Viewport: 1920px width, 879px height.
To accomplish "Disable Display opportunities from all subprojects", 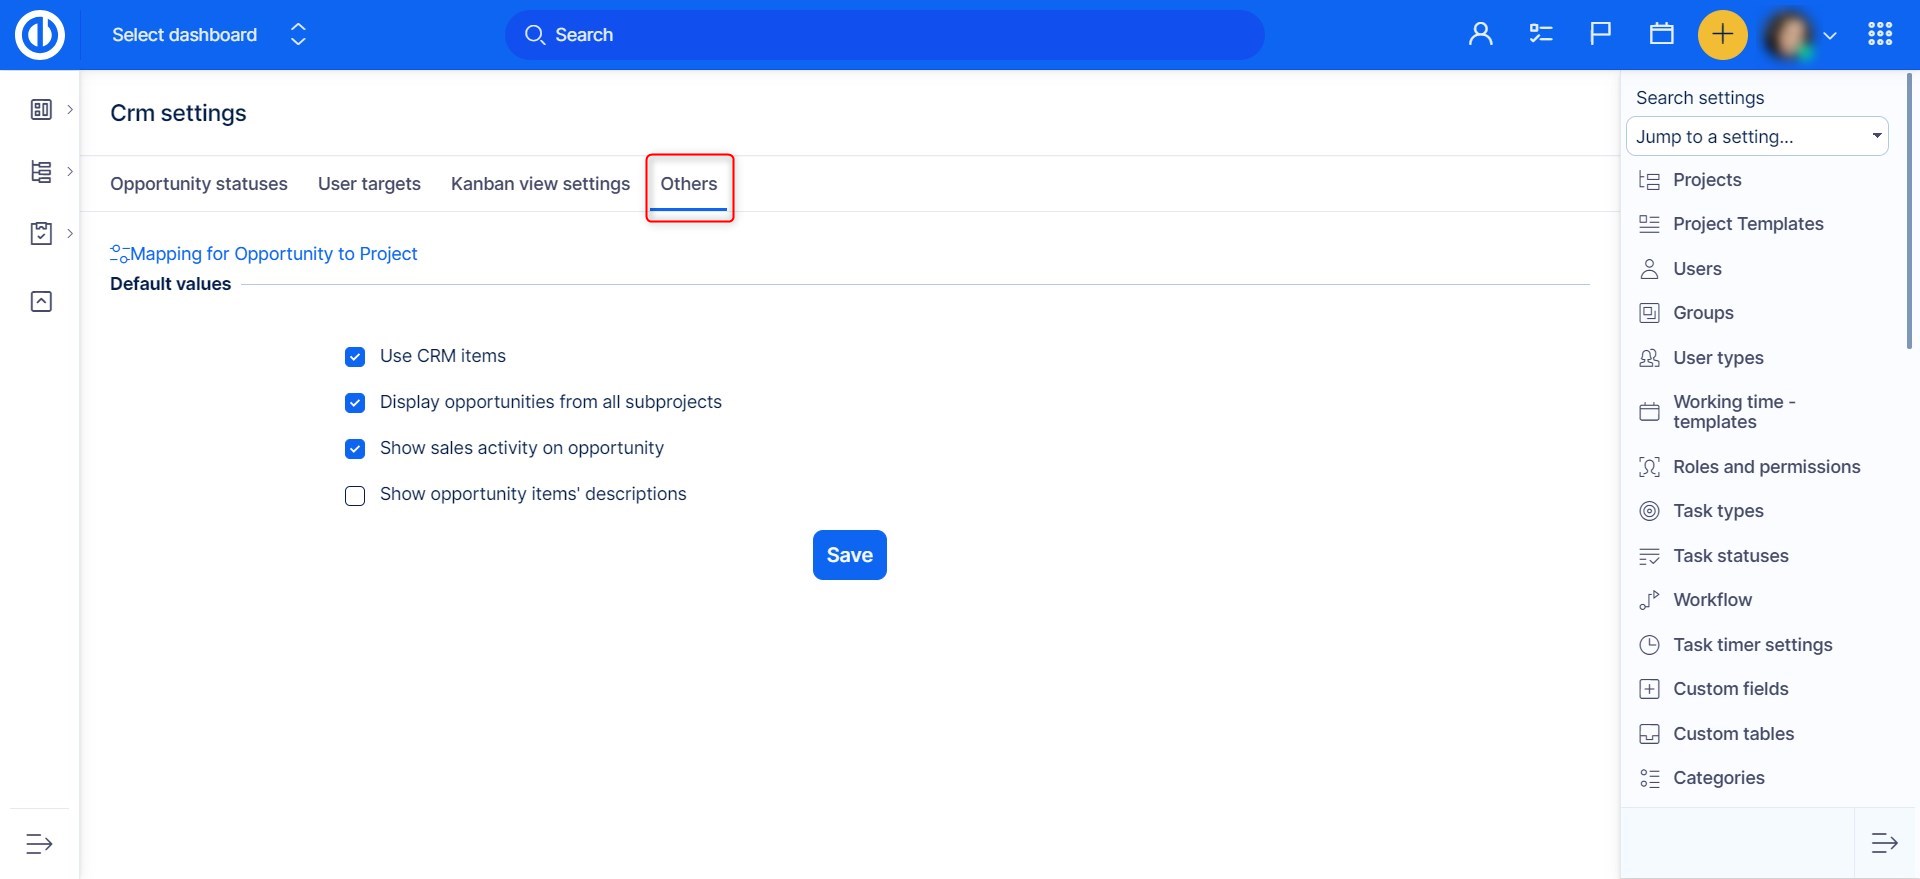I will [x=355, y=403].
